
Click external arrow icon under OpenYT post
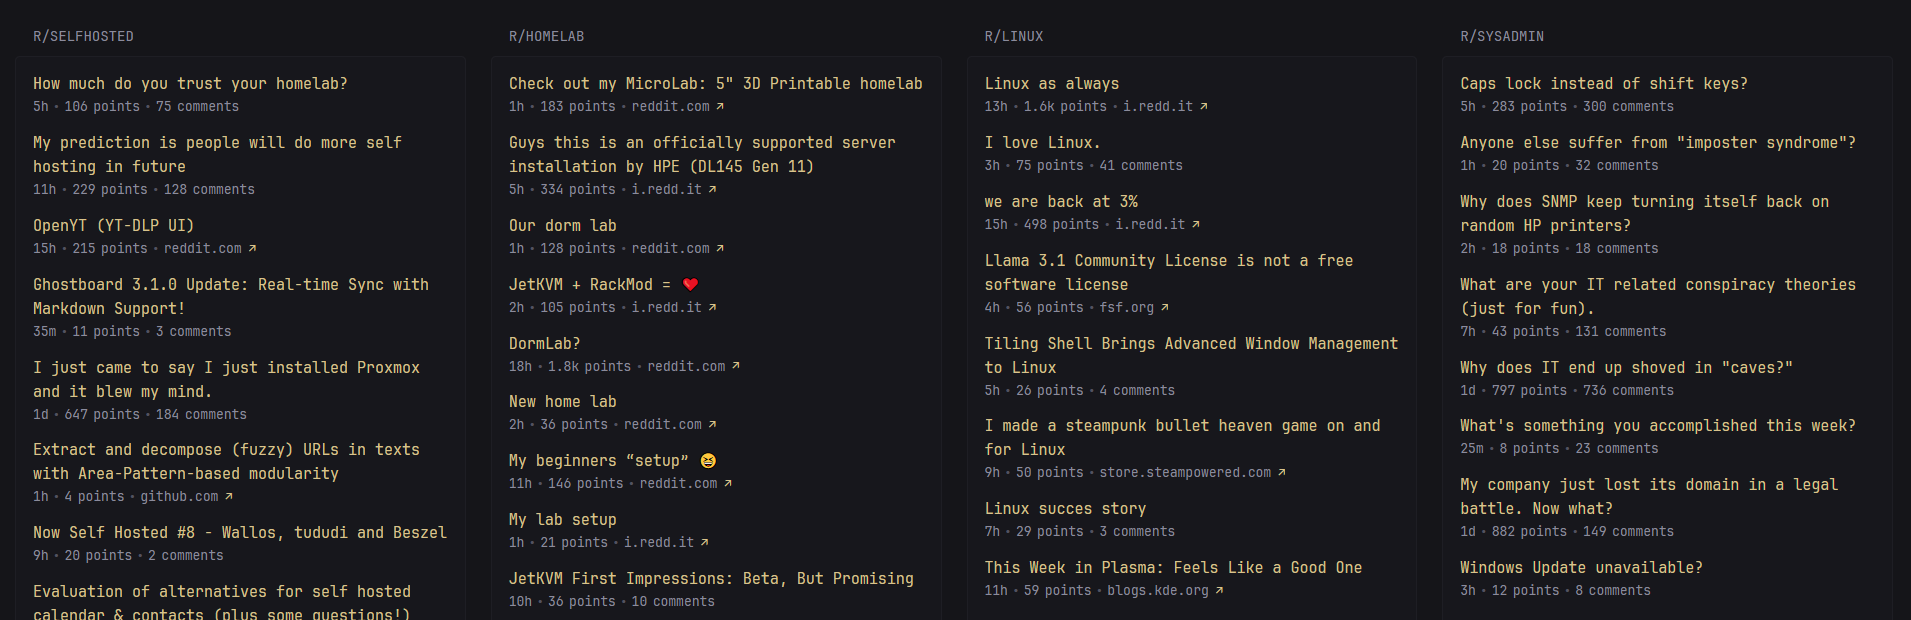tap(252, 249)
